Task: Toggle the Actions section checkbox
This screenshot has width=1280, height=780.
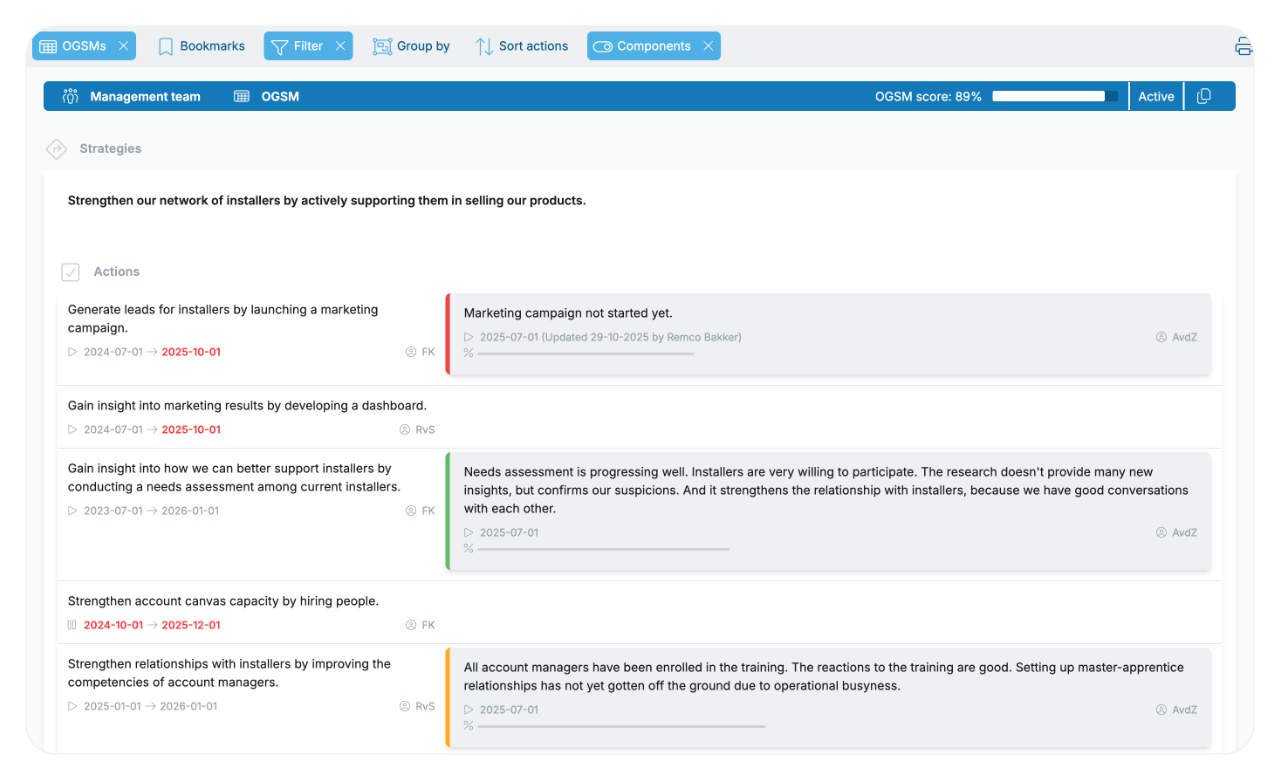Action: 70,271
